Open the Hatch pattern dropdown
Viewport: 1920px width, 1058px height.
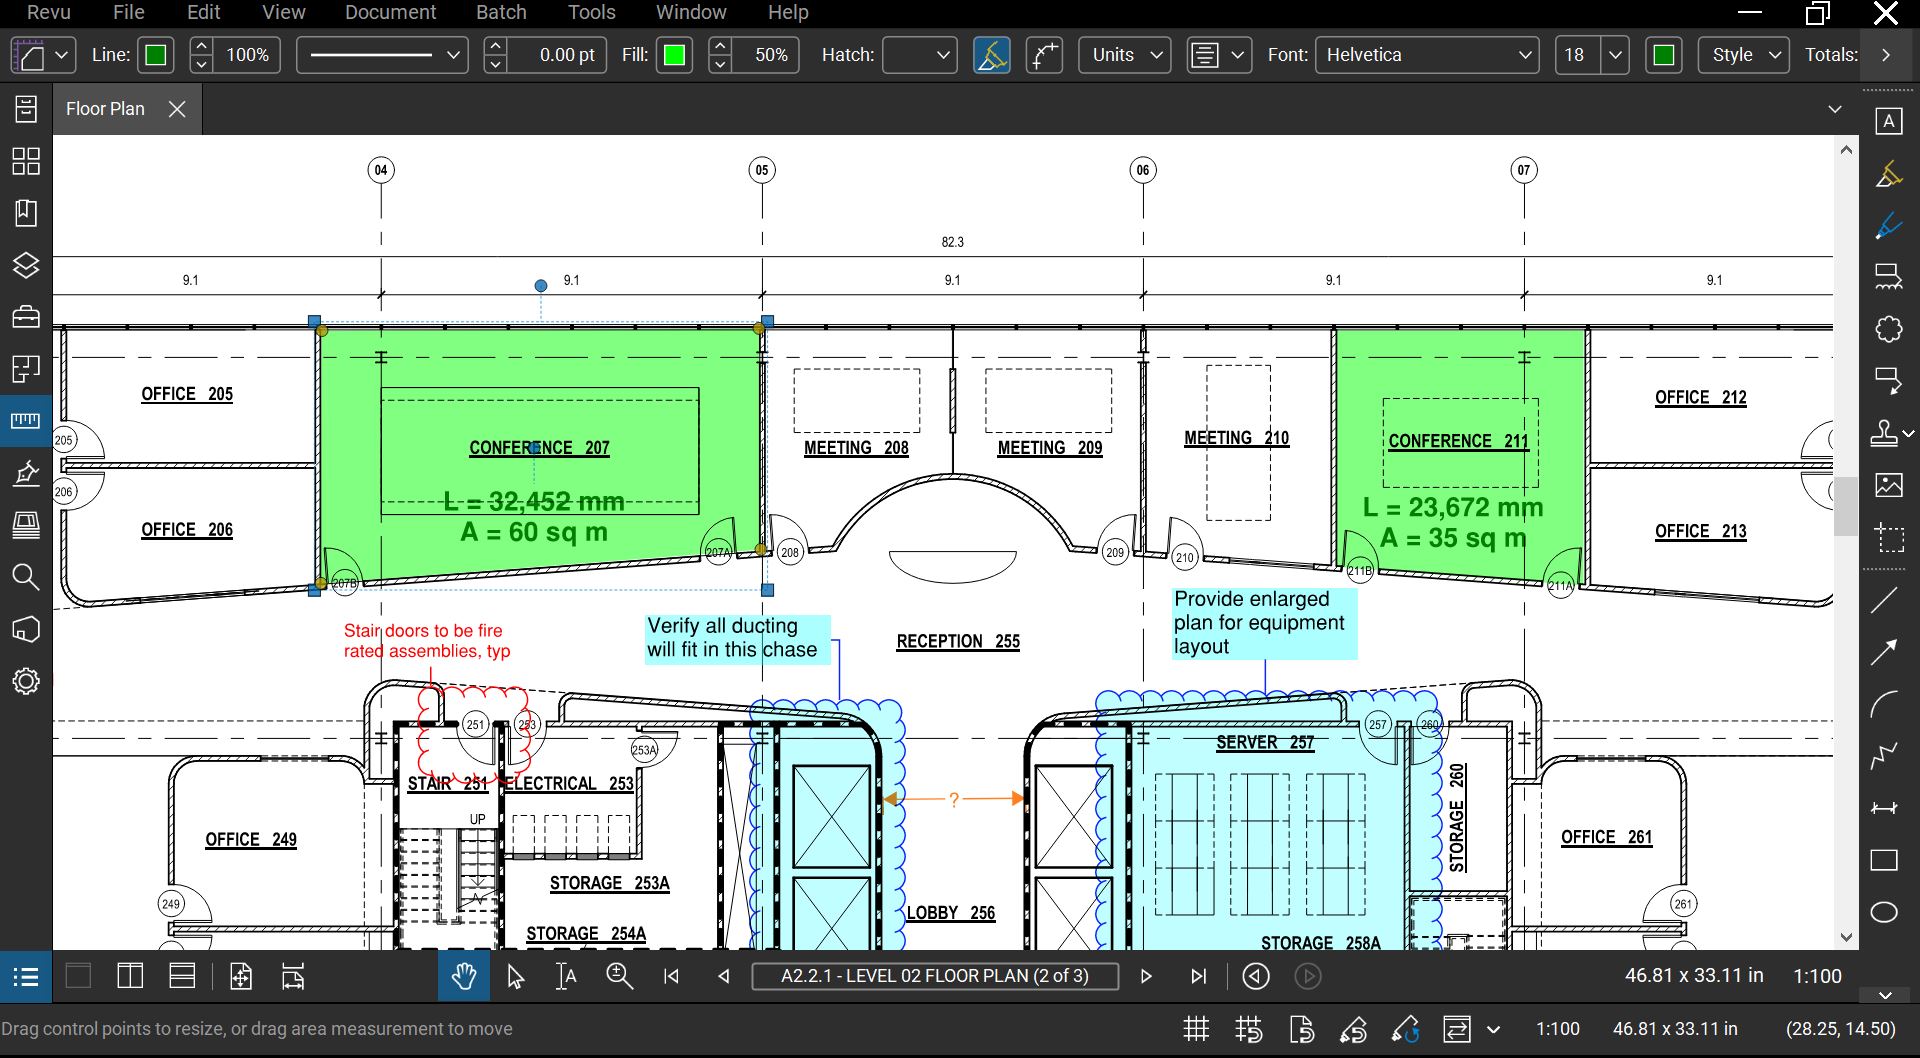click(918, 55)
